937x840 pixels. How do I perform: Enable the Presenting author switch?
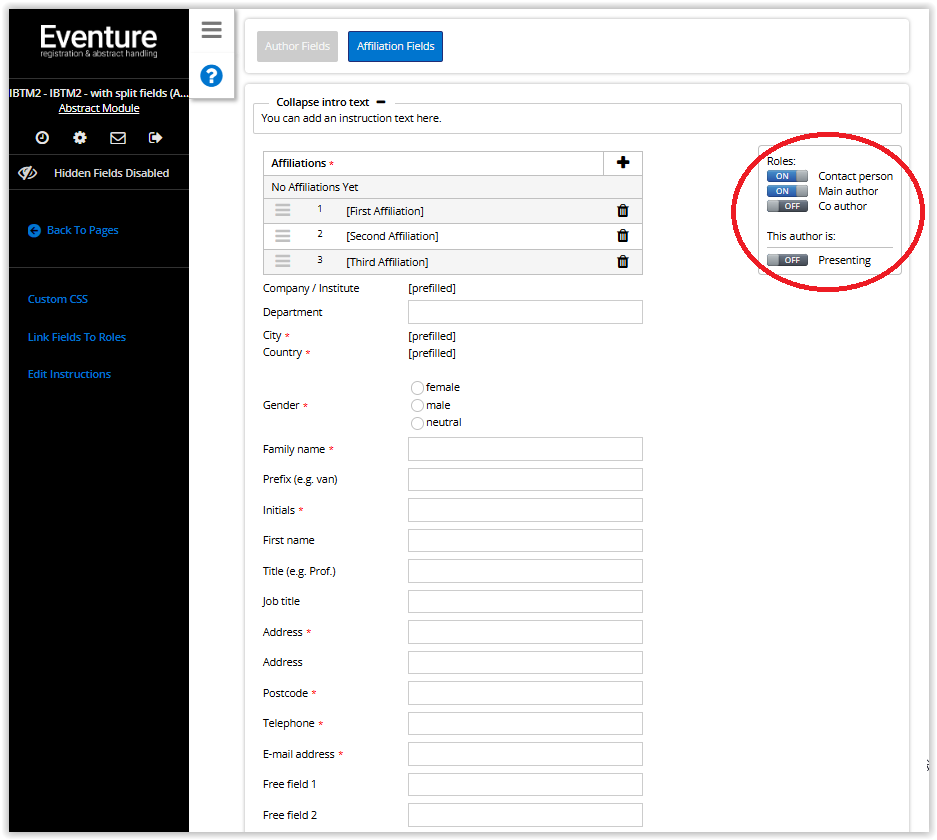point(787,260)
